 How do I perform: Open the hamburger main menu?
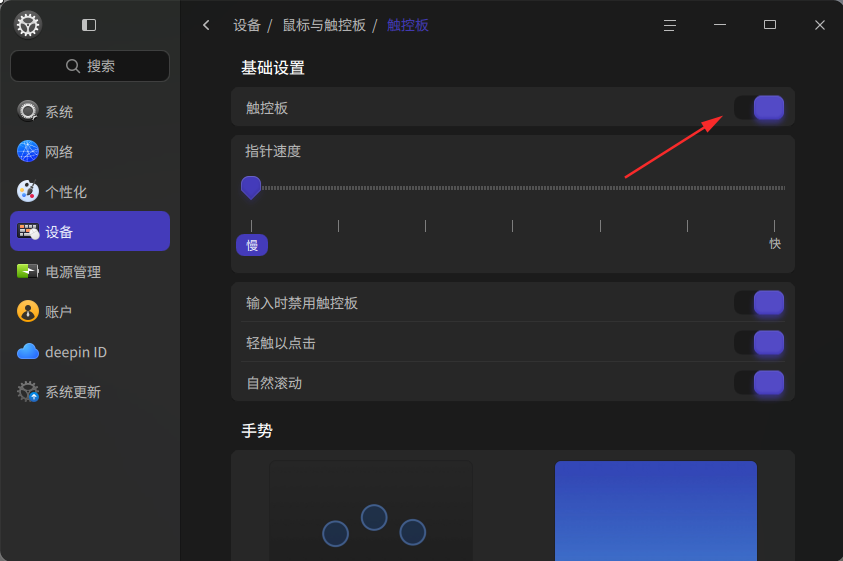click(669, 25)
